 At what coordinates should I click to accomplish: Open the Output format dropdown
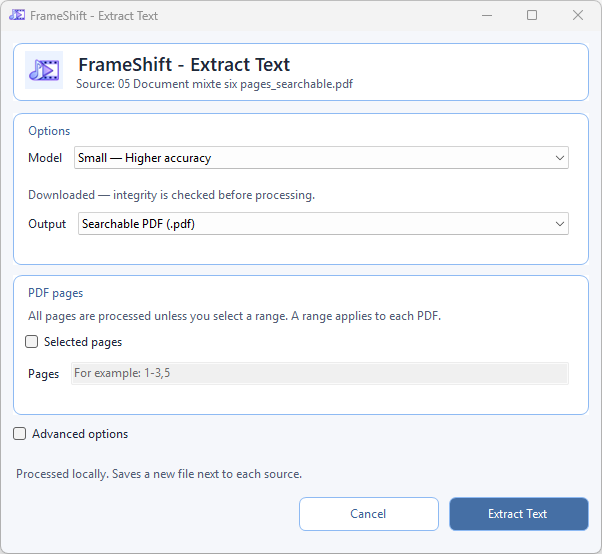pos(323,224)
